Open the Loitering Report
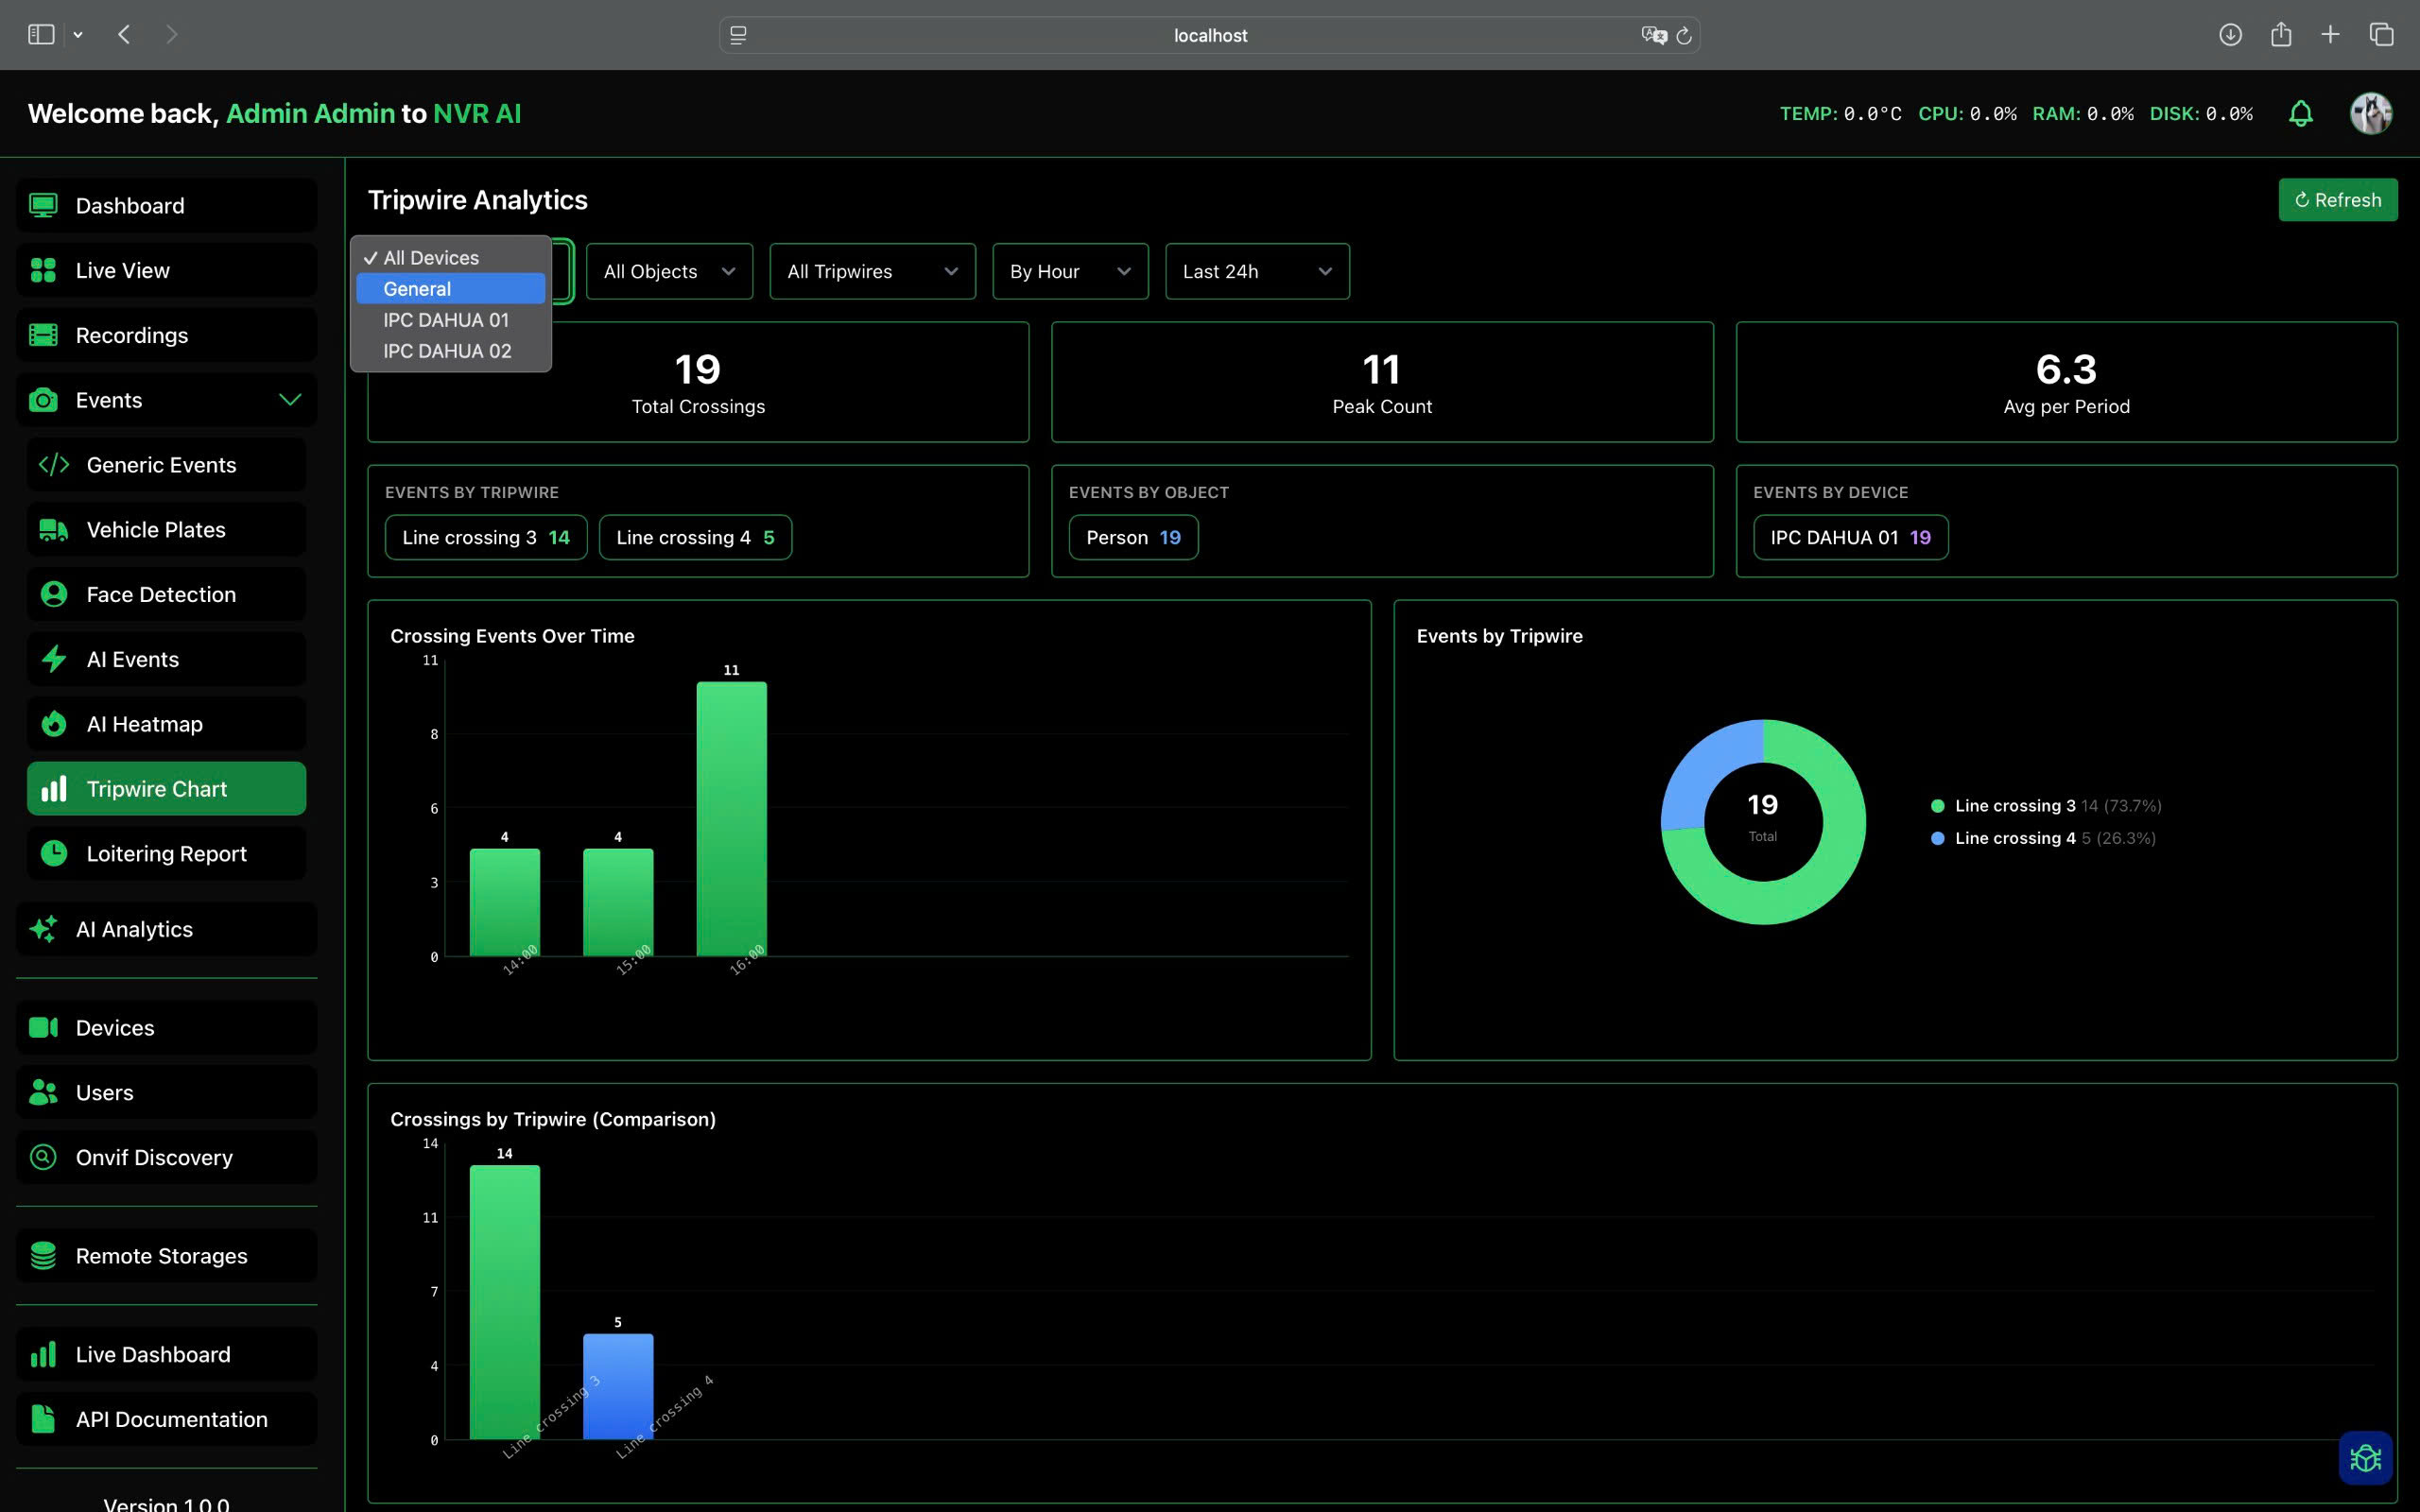 click(167, 853)
